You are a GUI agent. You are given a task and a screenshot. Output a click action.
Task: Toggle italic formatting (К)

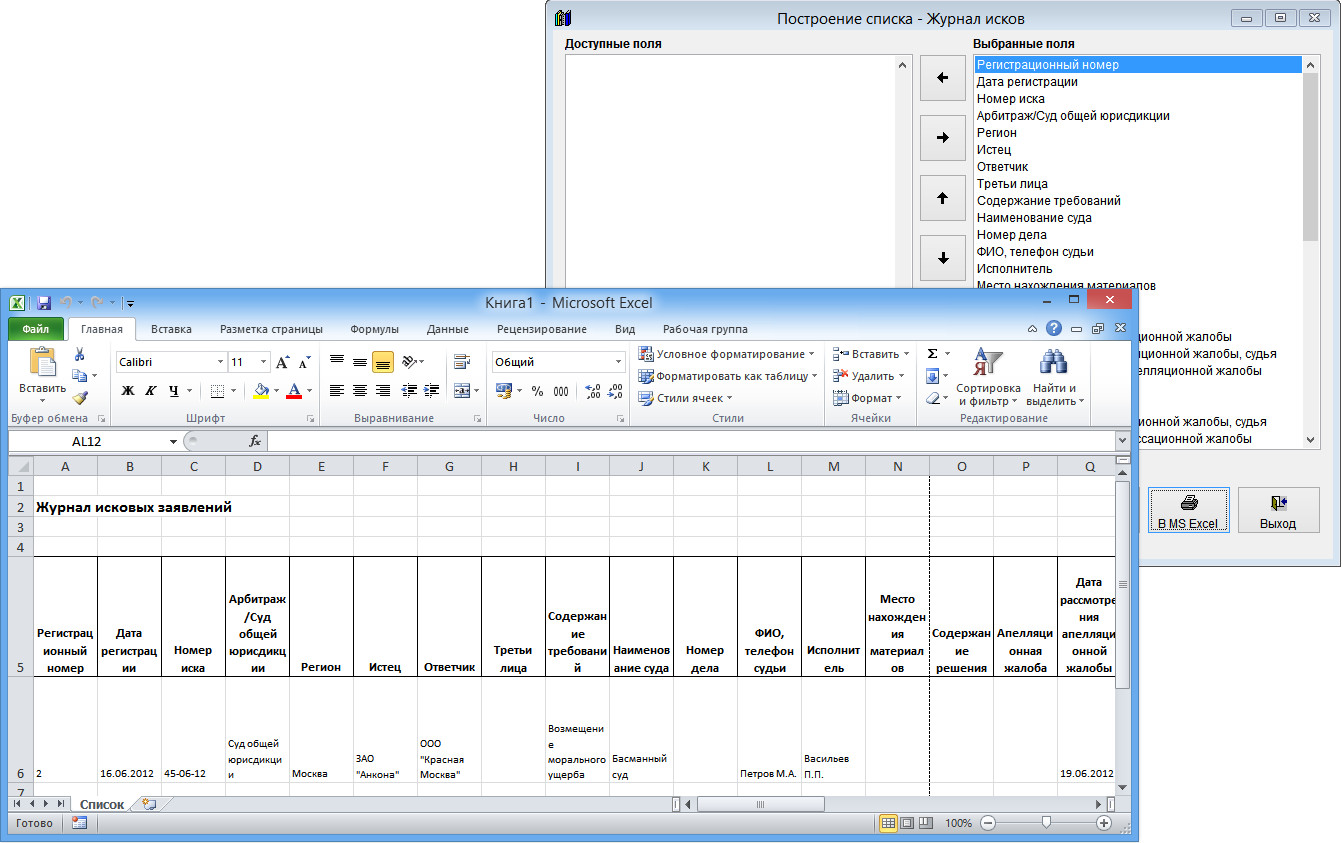[x=150, y=391]
